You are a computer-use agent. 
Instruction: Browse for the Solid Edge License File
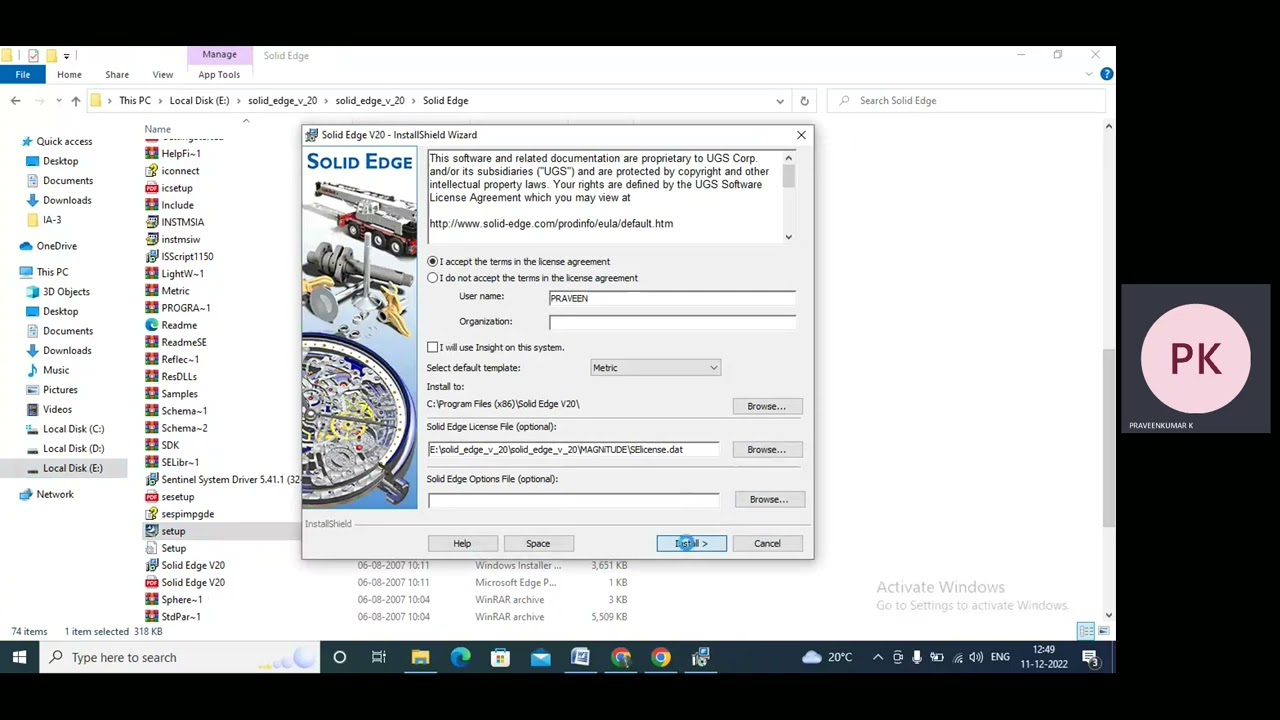[x=767, y=449]
